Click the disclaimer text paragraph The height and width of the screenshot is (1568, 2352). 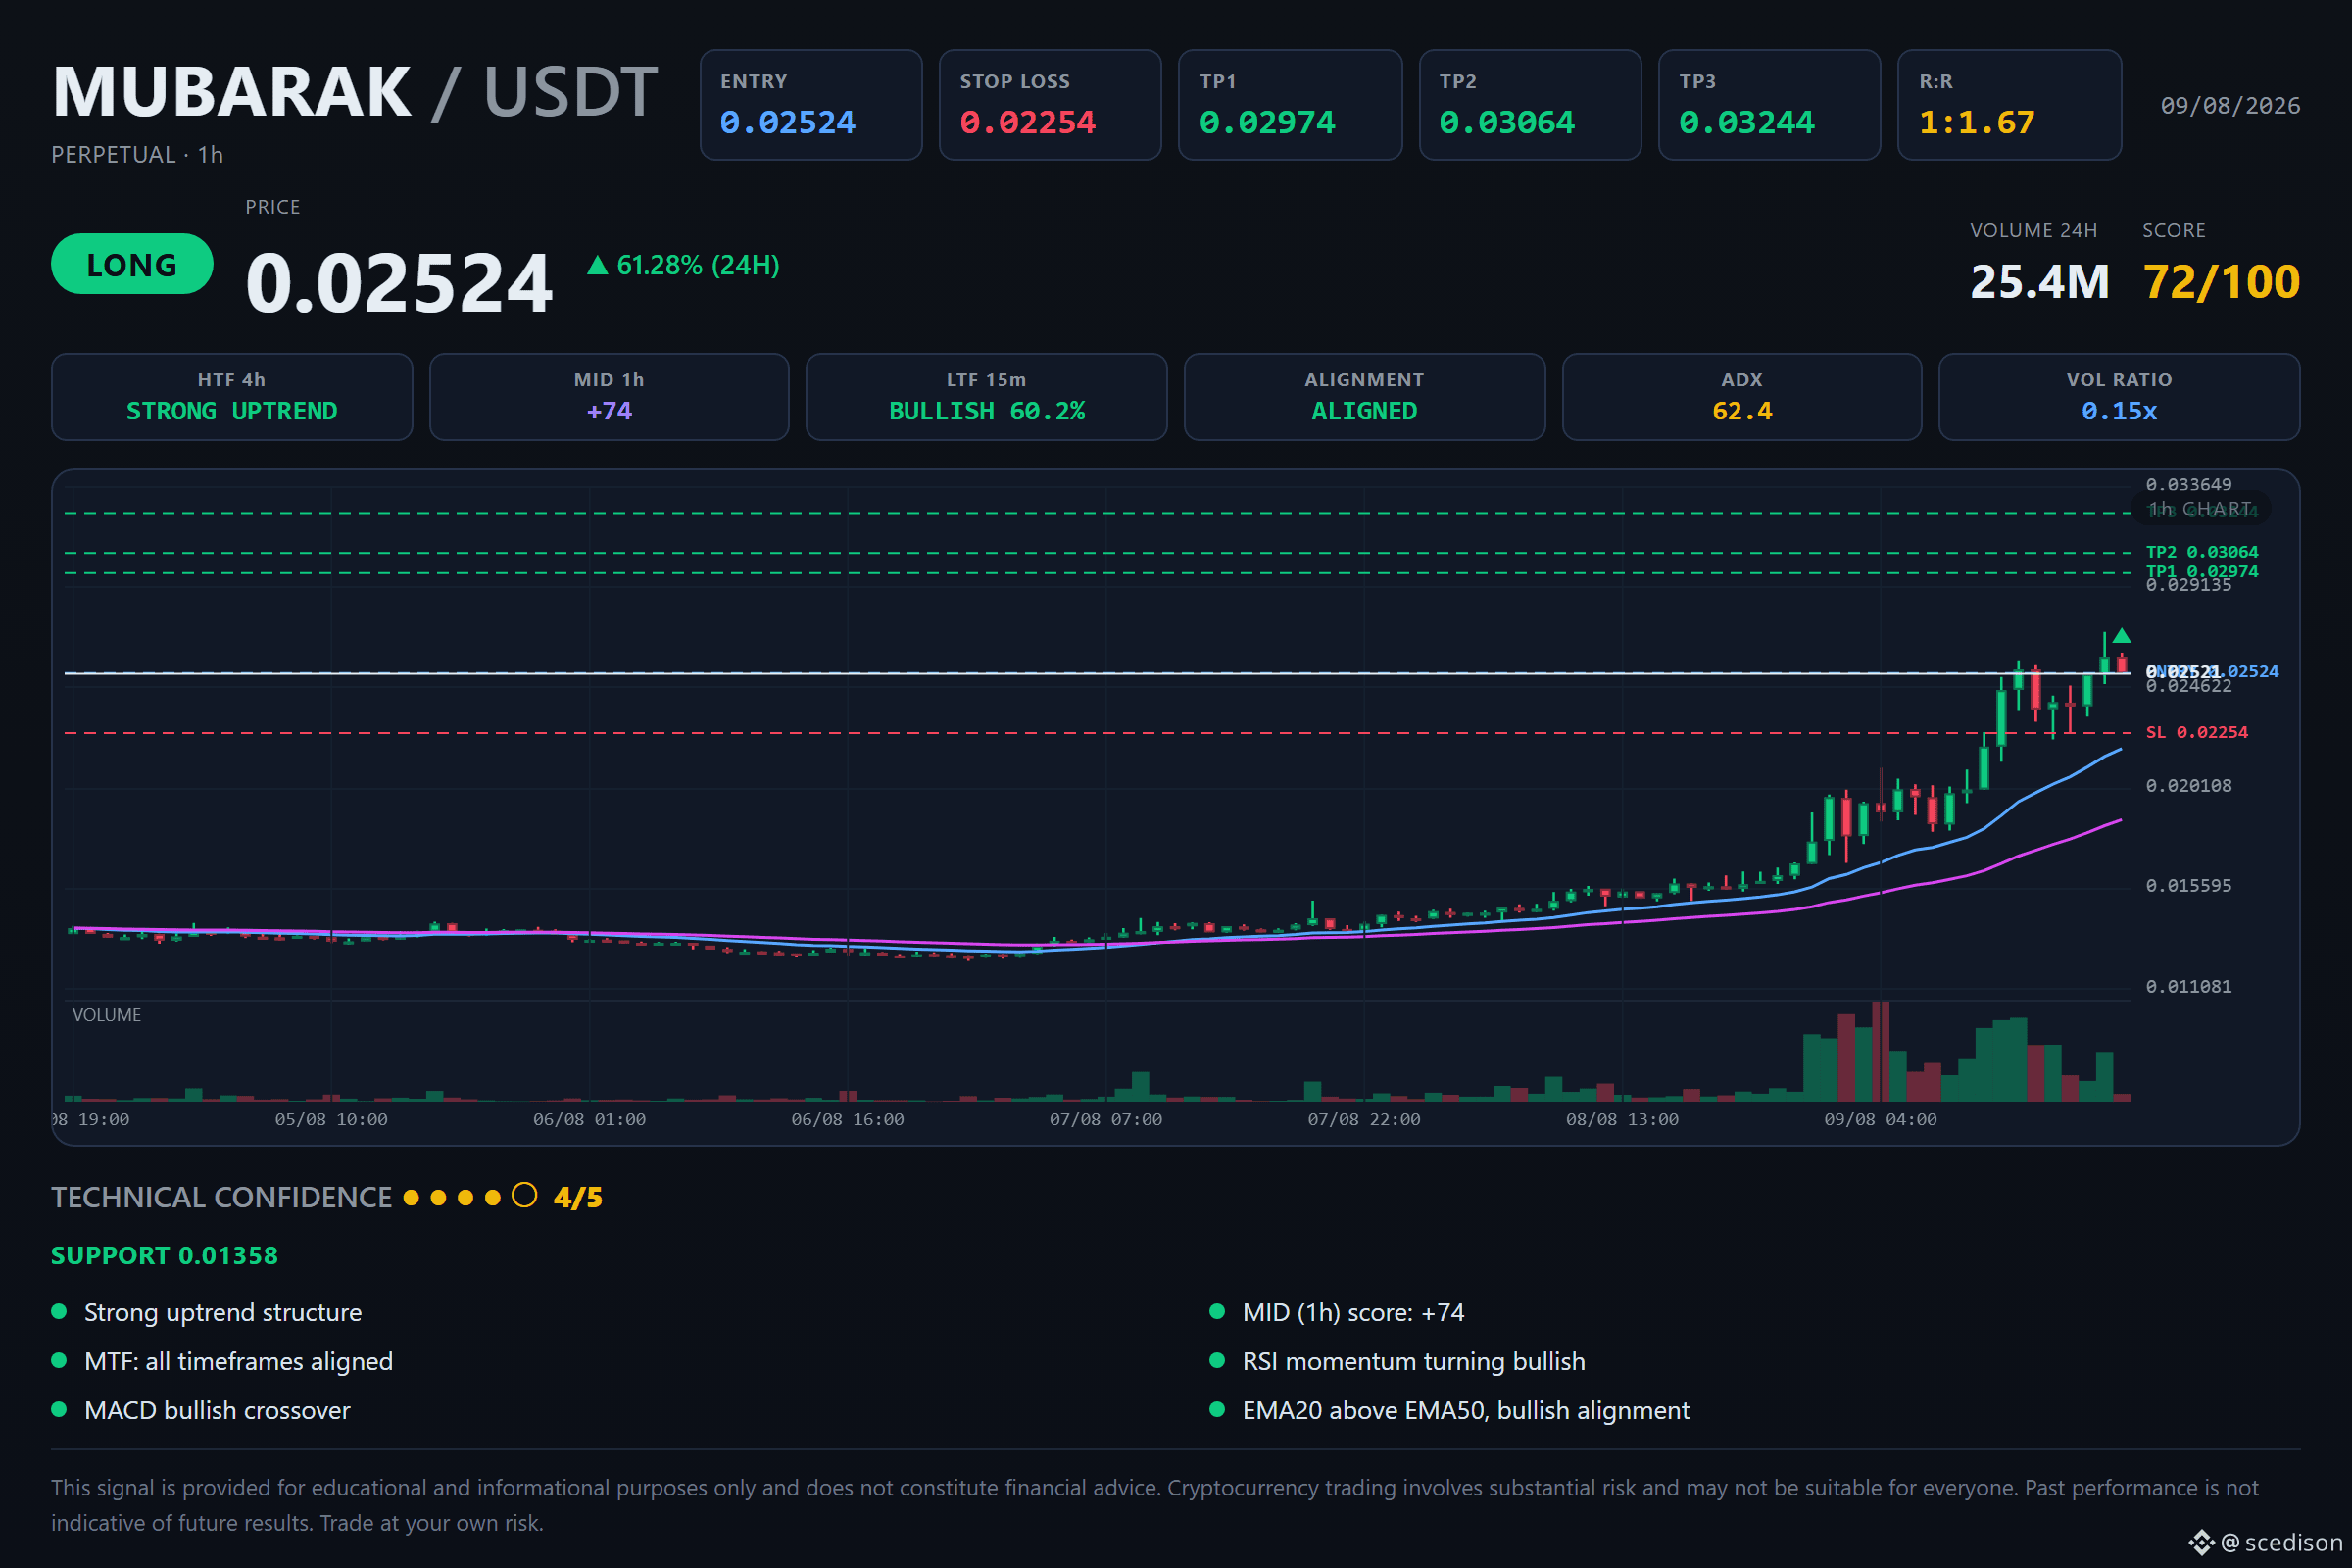tap(1155, 1506)
